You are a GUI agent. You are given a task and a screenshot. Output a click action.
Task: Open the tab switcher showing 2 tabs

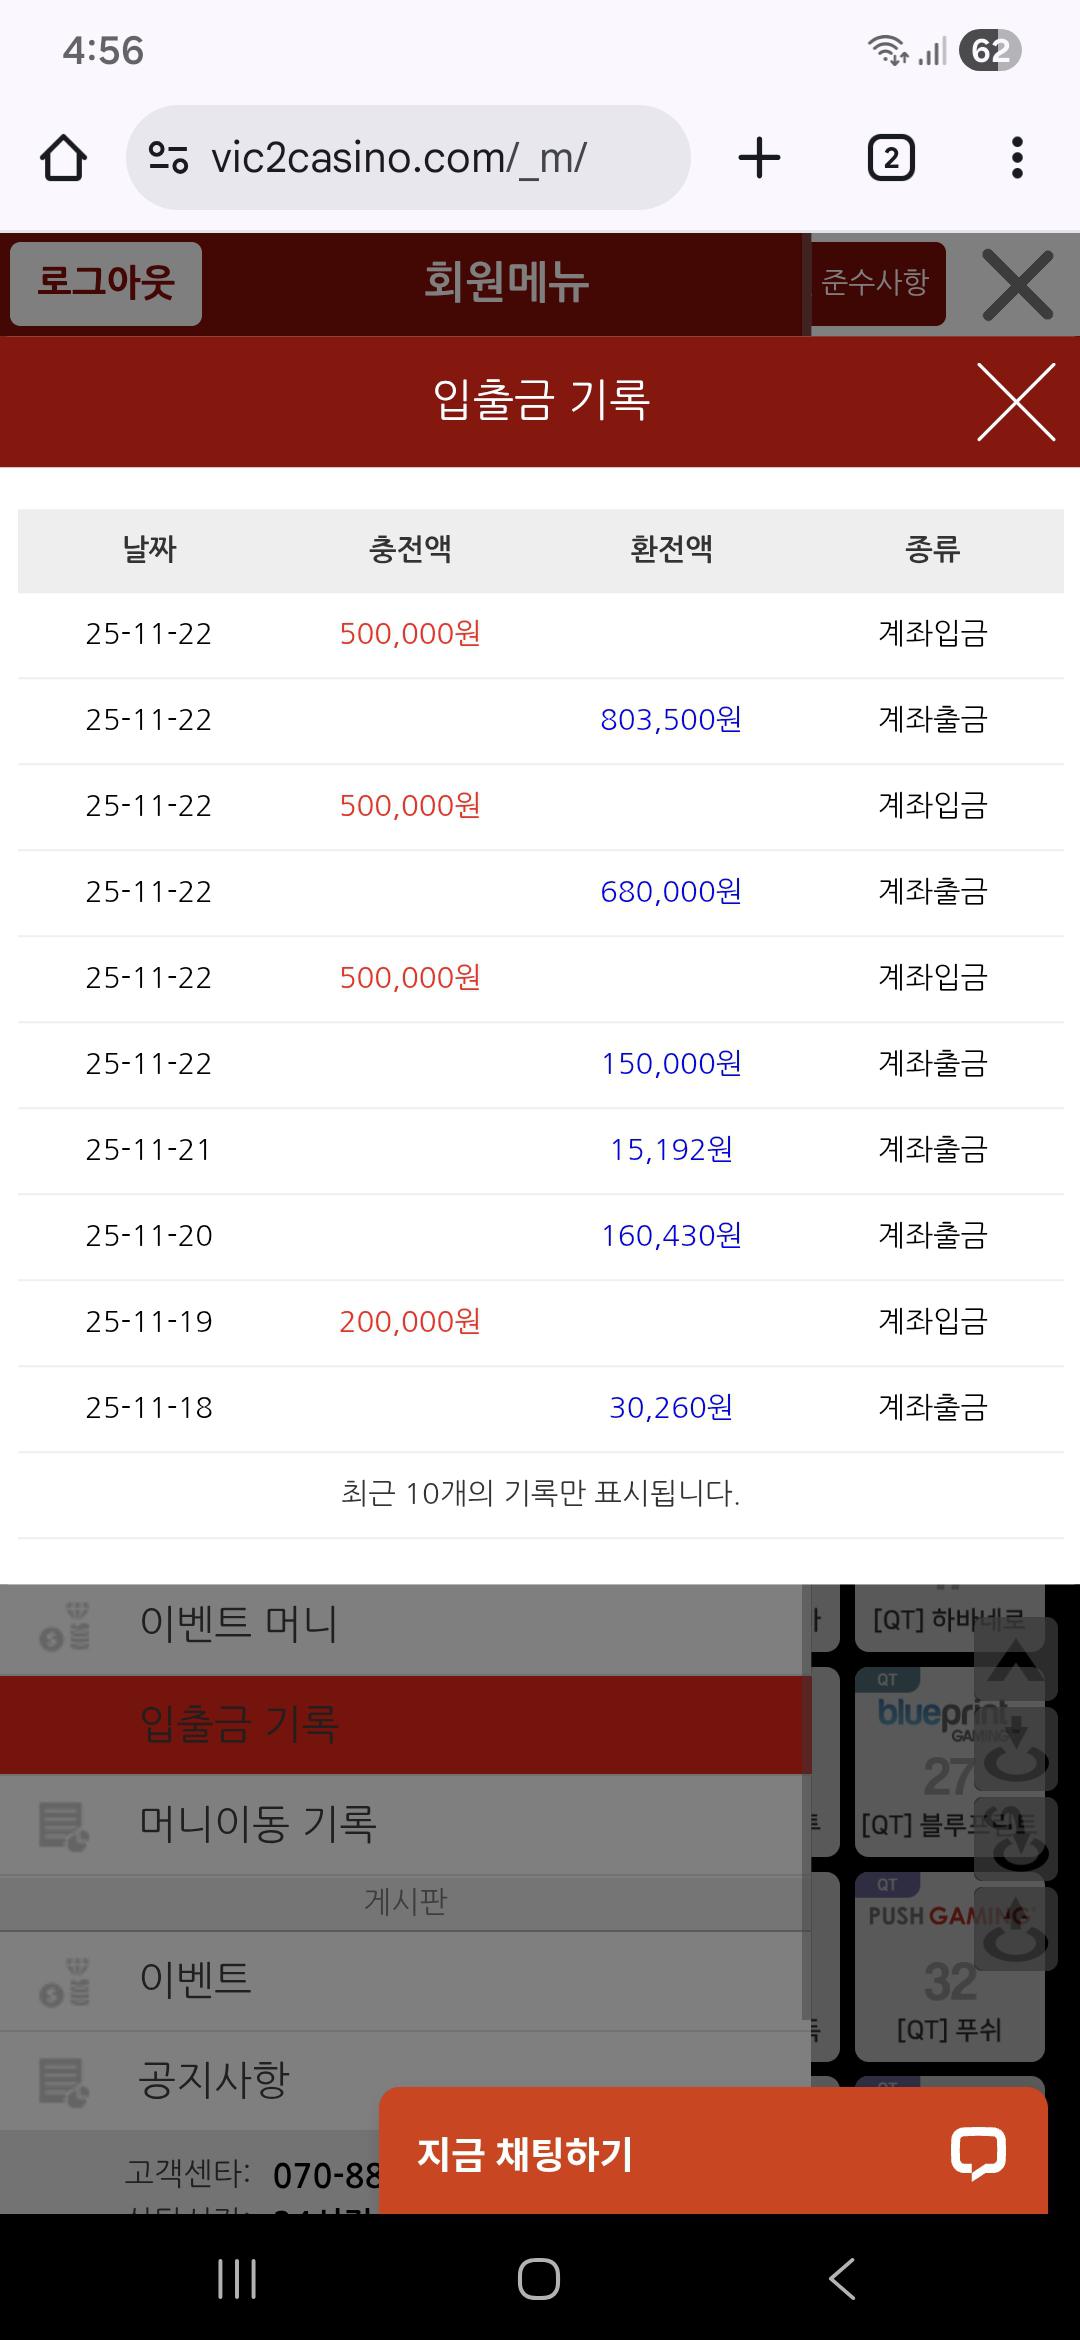tap(890, 158)
